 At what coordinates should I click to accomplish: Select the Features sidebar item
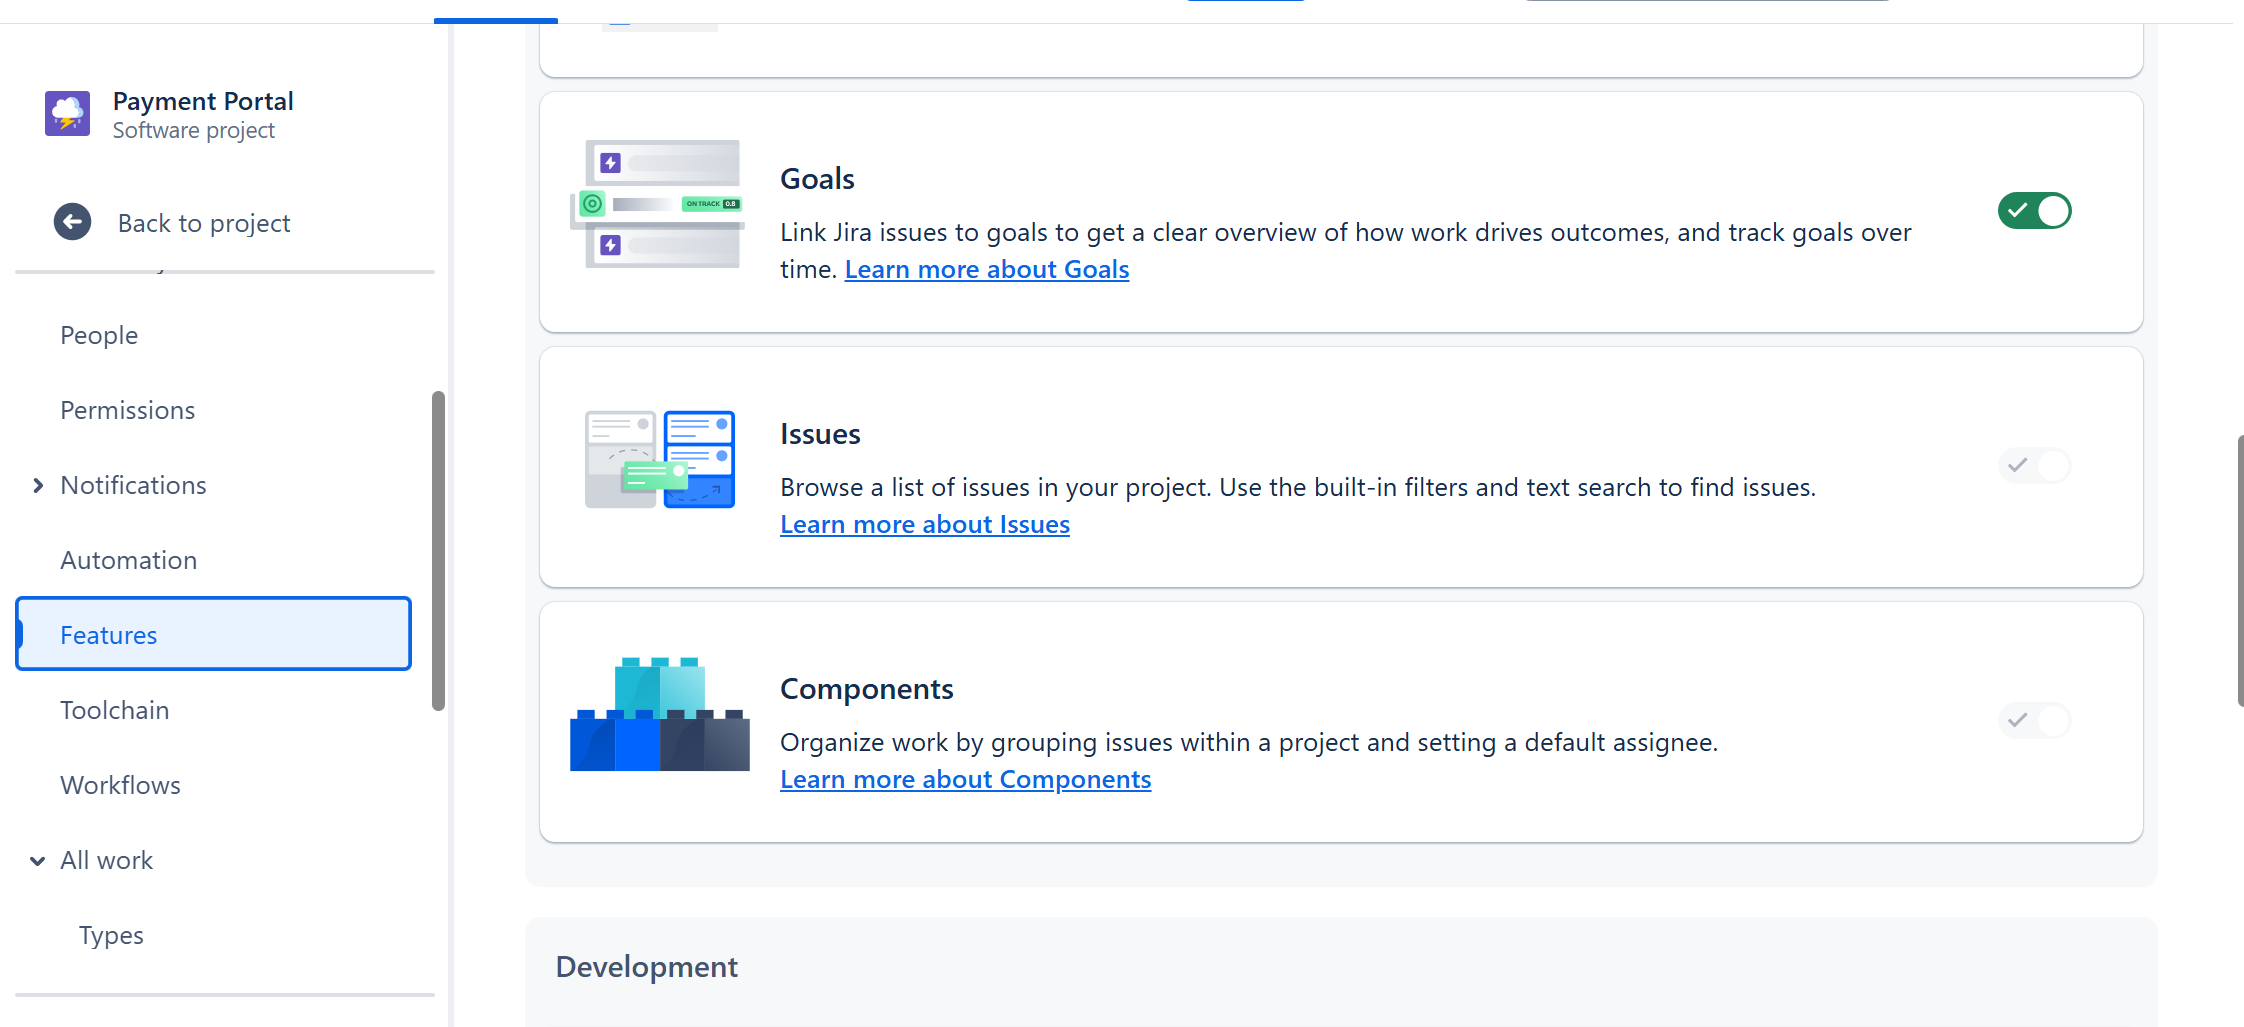point(108,634)
